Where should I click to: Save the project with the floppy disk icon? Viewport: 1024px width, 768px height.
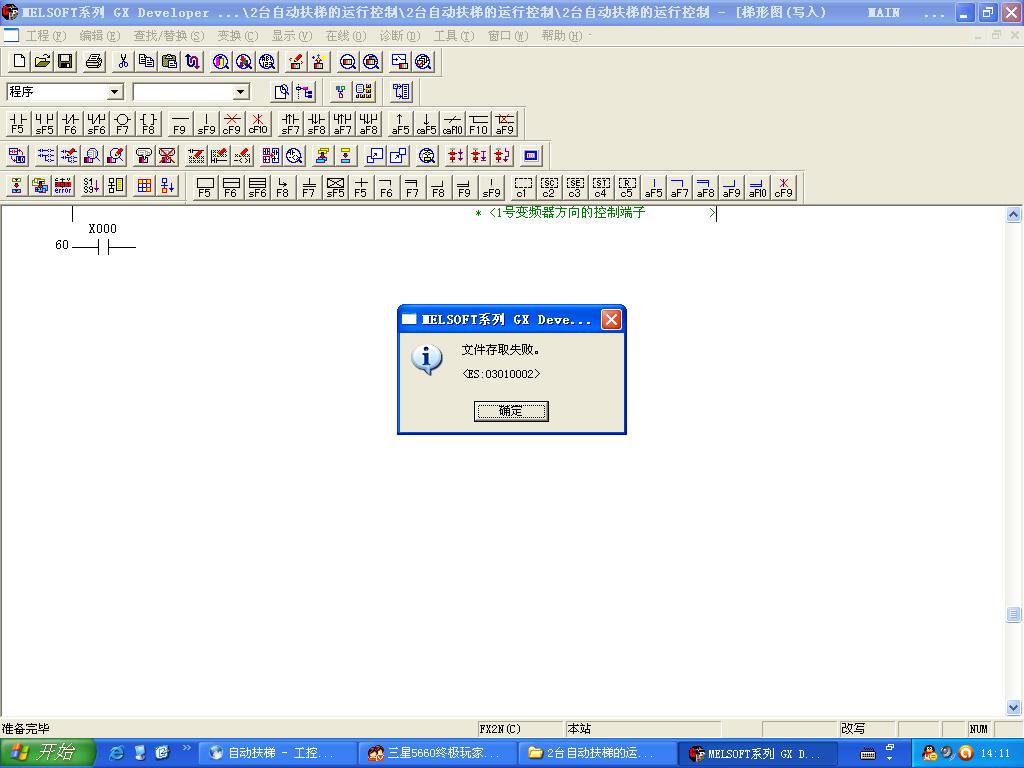point(65,62)
